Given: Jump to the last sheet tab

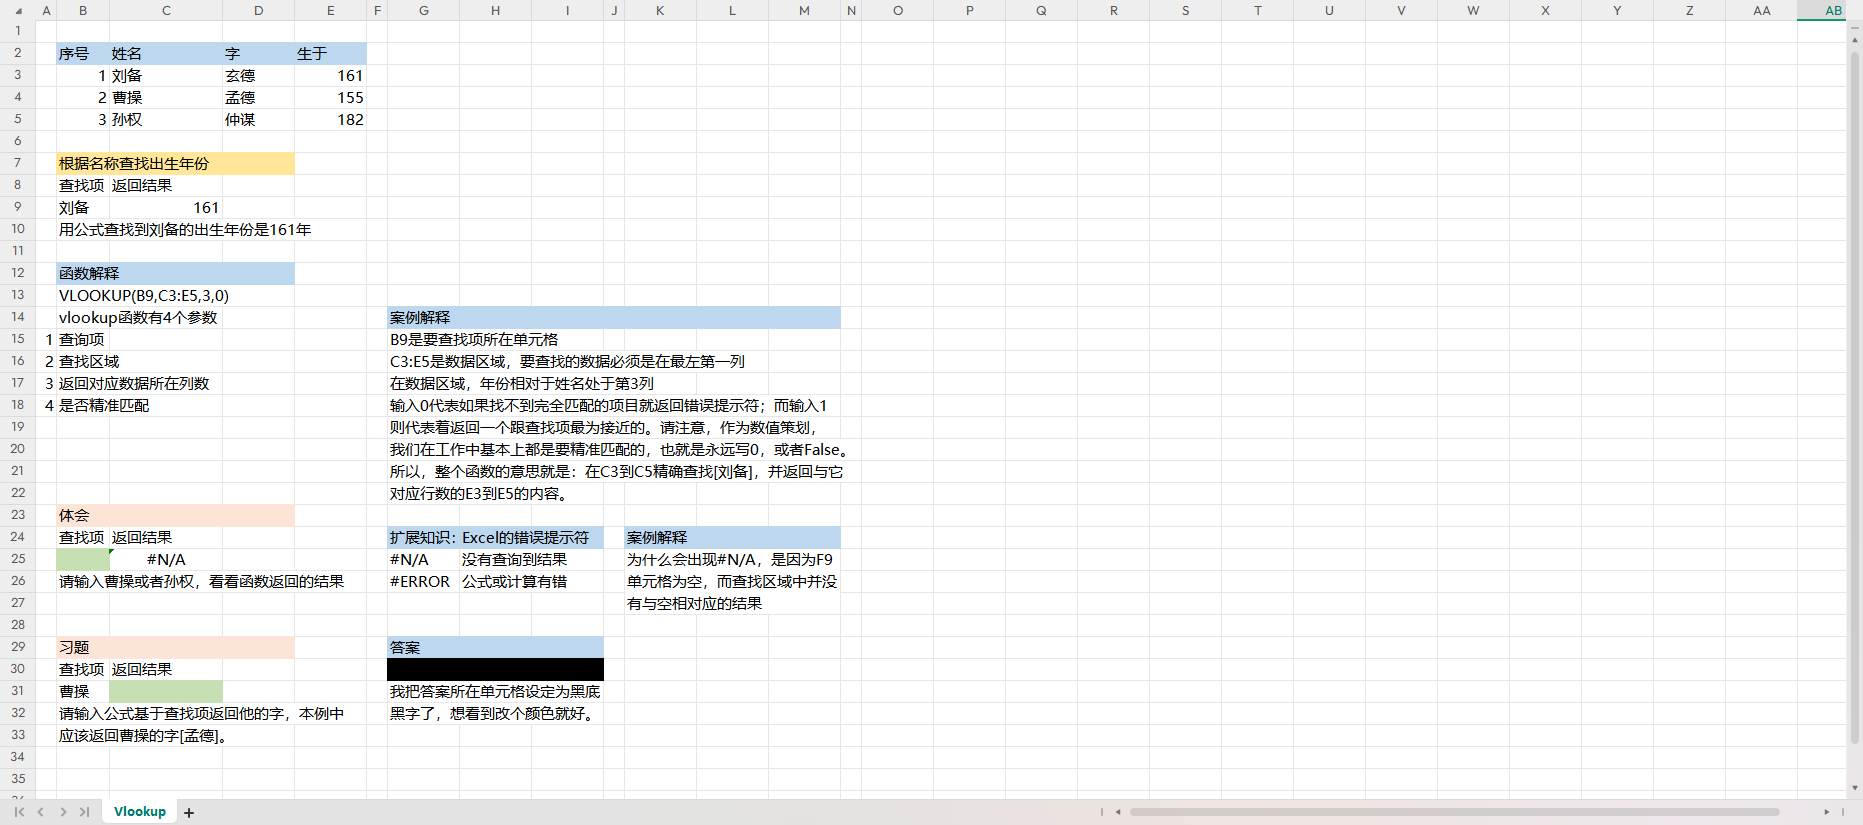Looking at the screenshot, I should click(x=85, y=812).
